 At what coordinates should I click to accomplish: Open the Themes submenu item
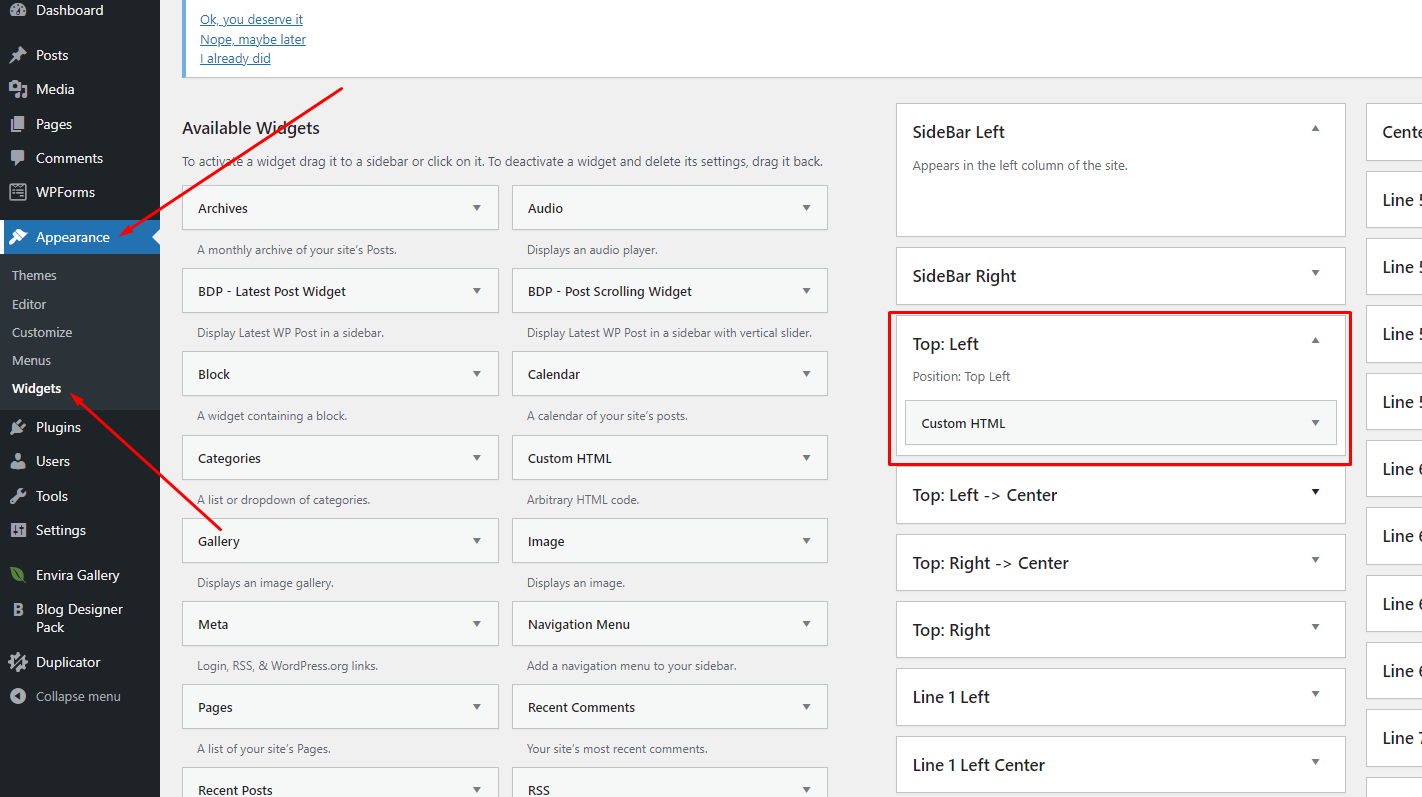pos(34,275)
